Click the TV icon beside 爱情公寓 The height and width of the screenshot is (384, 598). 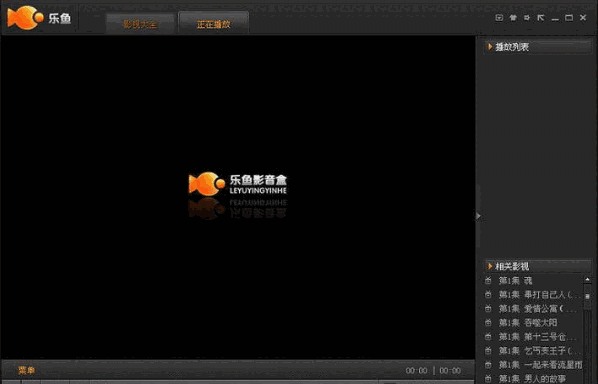pyautogui.click(x=488, y=308)
